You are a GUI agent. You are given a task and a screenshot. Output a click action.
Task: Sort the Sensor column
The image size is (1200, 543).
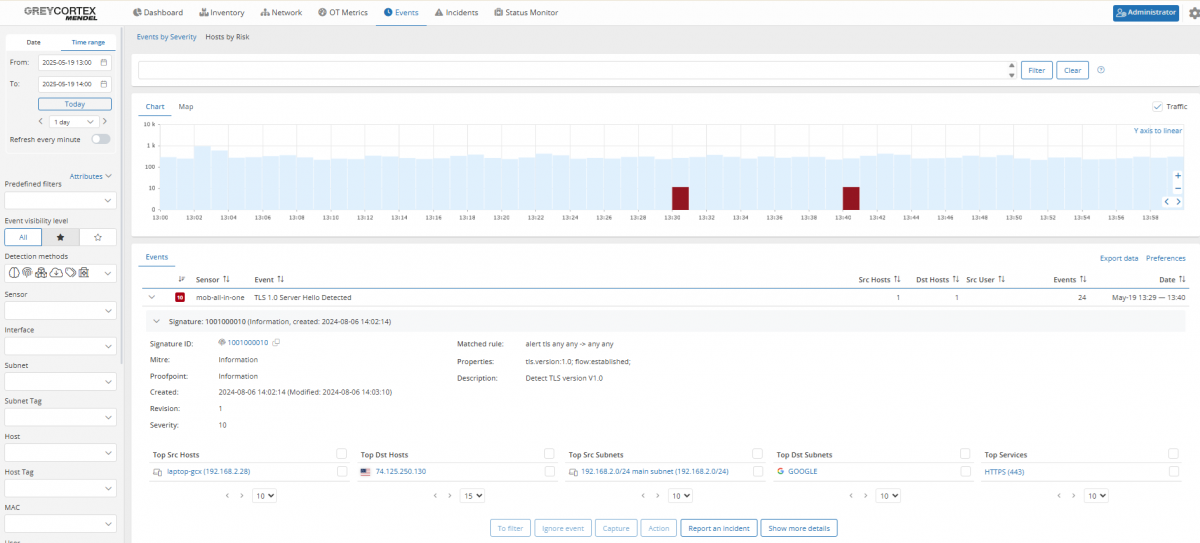pyautogui.click(x=226, y=280)
